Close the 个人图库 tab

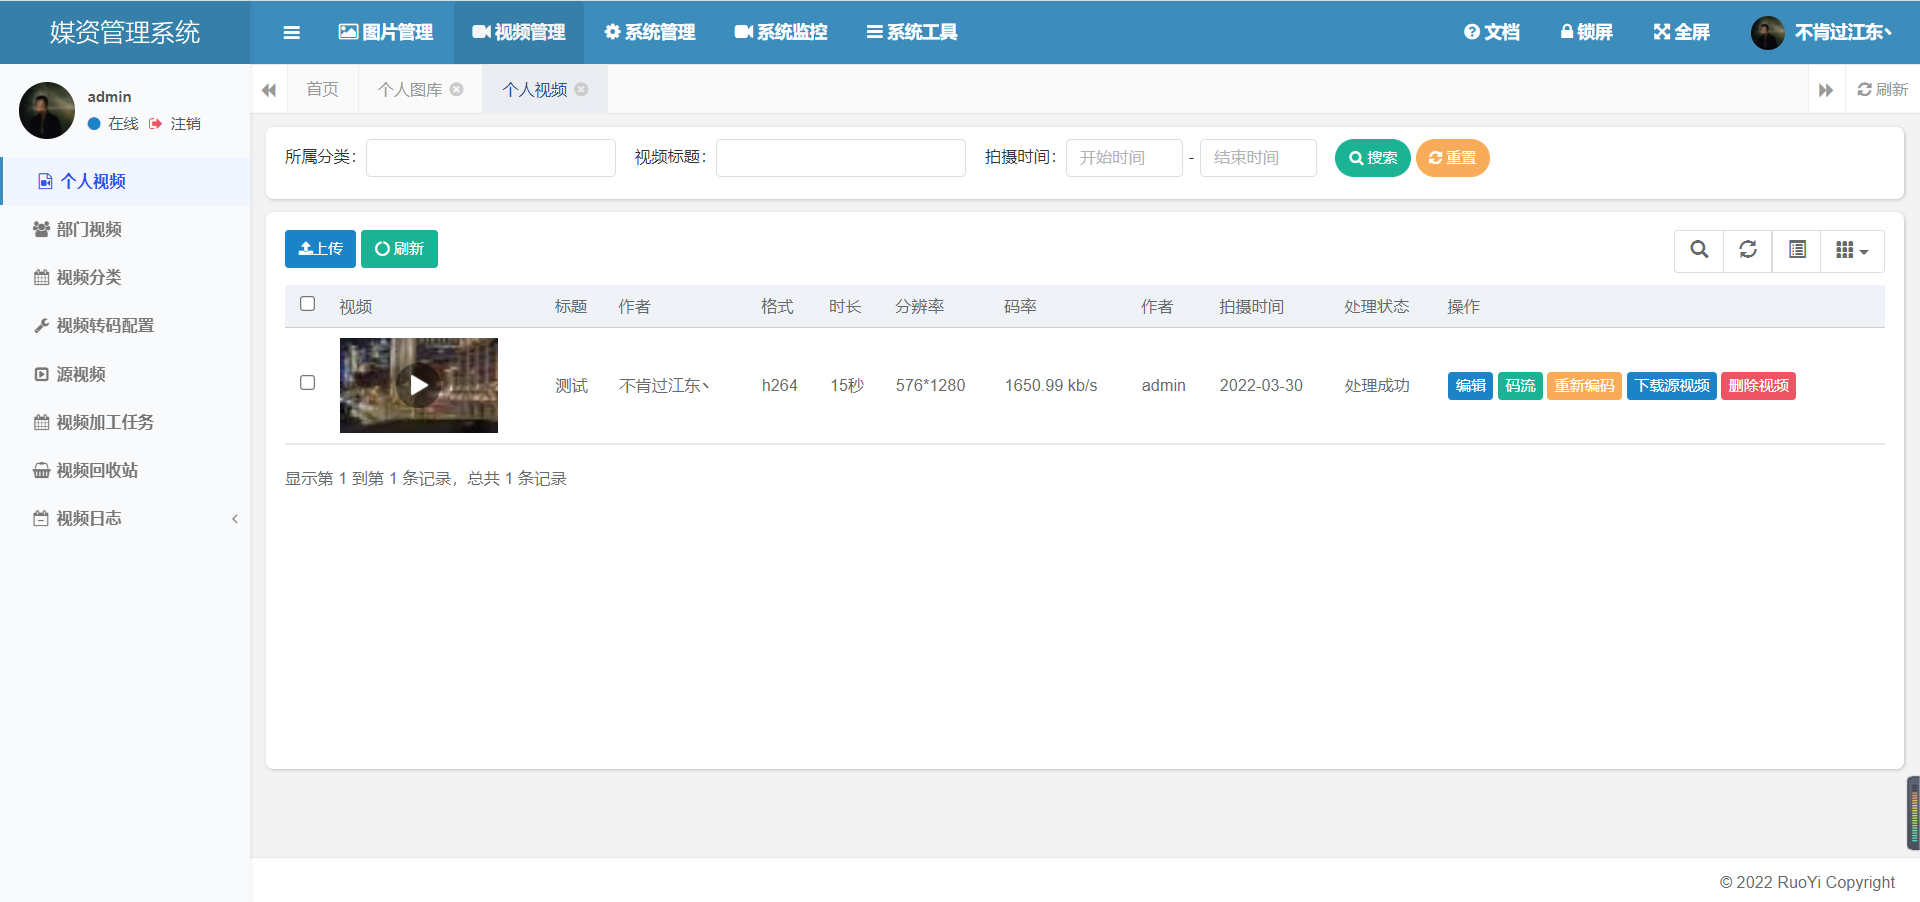(456, 89)
